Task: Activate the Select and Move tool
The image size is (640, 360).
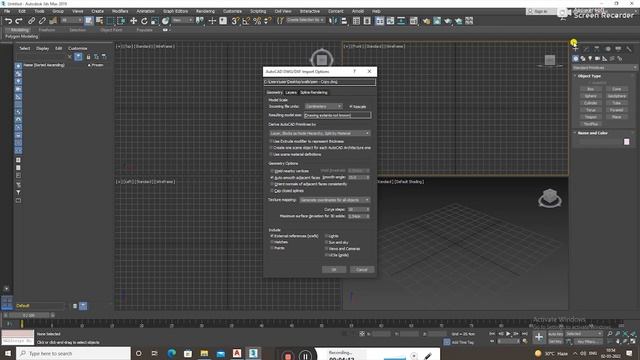Action: click(x=133, y=21)
